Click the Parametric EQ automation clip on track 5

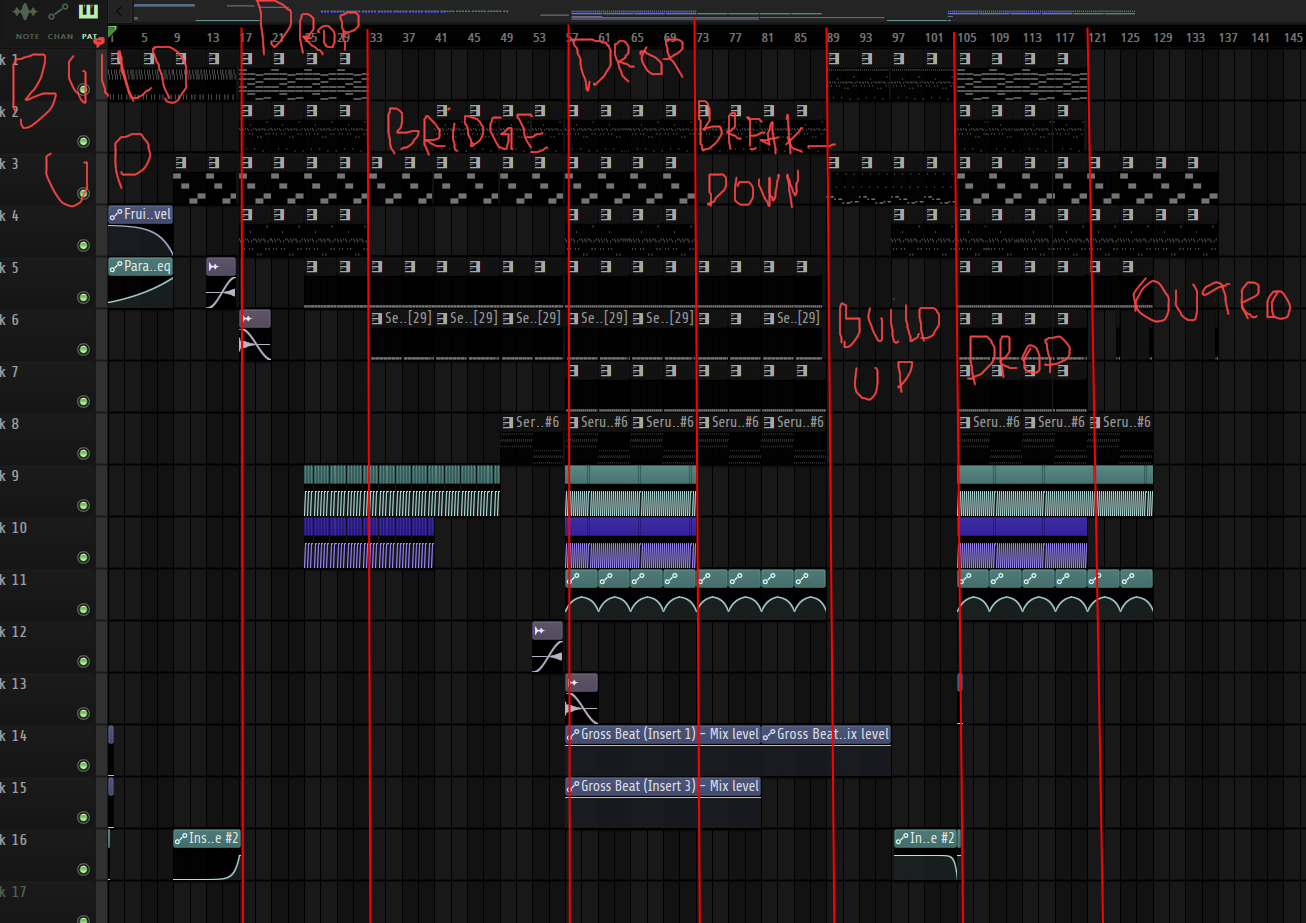(140, 266)
